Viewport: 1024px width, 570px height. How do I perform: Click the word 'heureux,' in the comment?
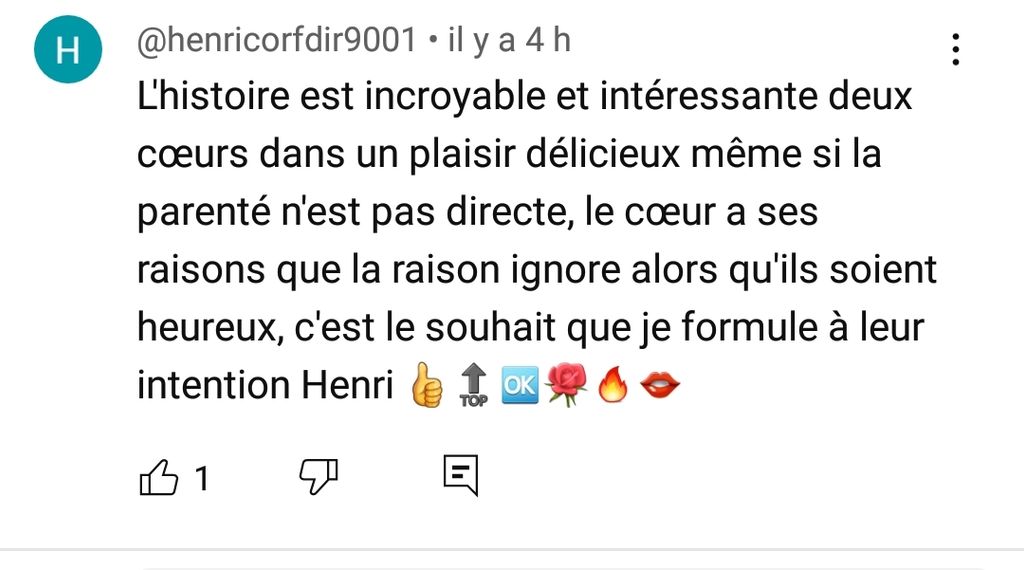coord(210,327)
